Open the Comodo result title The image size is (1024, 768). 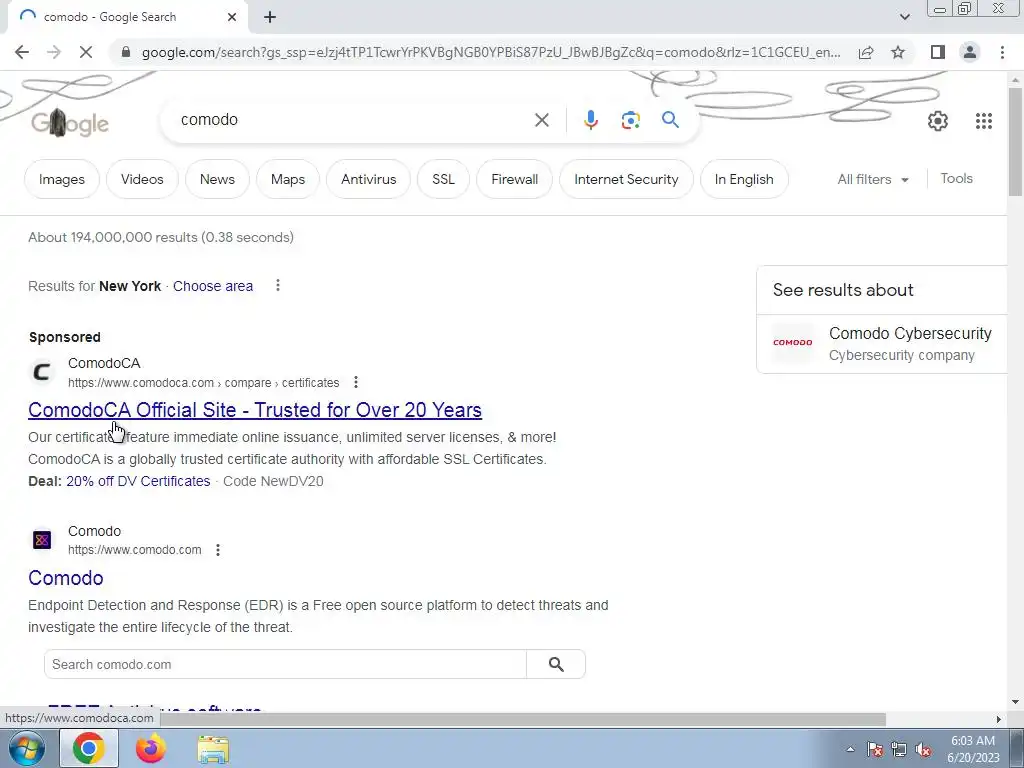tap(65, 578)
